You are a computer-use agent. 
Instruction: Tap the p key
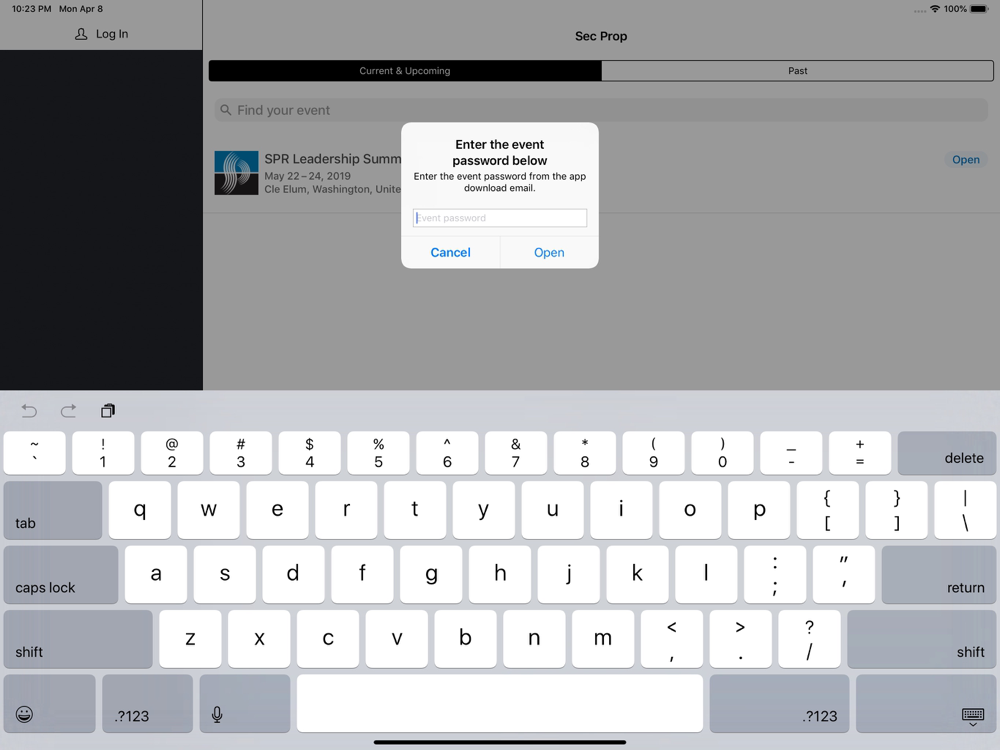coord(759,510)
